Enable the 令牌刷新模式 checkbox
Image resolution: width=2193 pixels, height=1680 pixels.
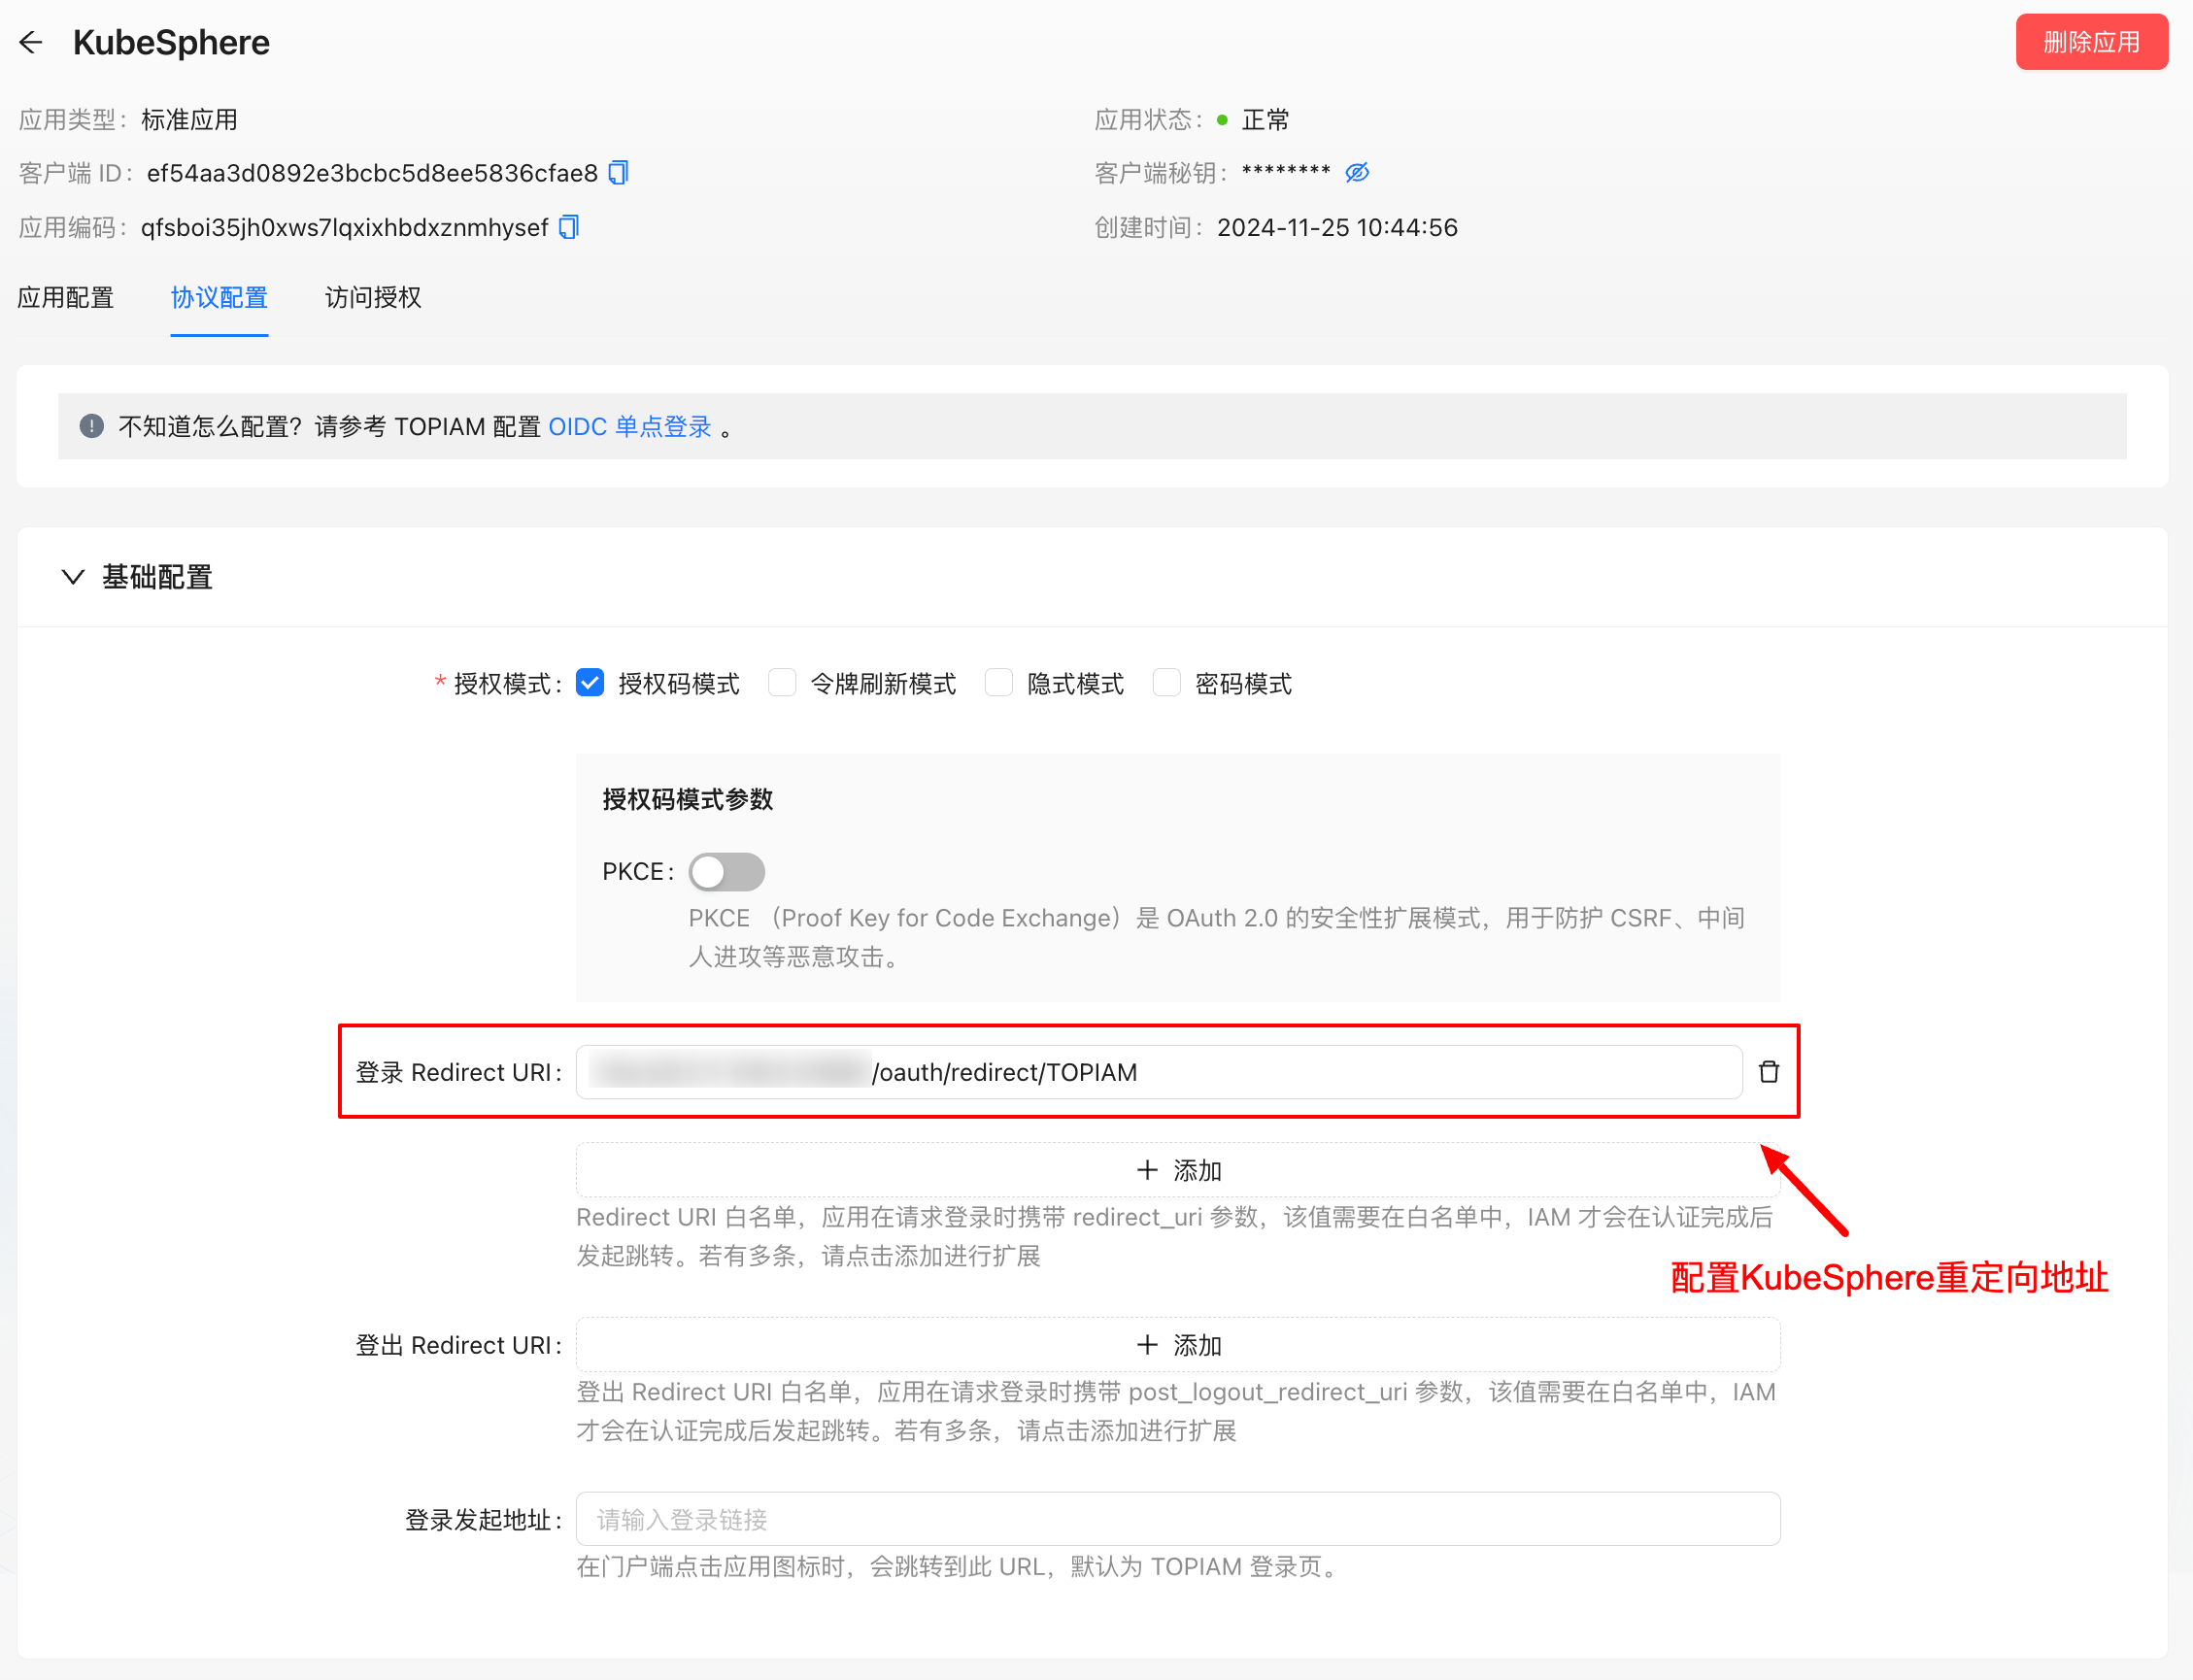tap(782, 683)
